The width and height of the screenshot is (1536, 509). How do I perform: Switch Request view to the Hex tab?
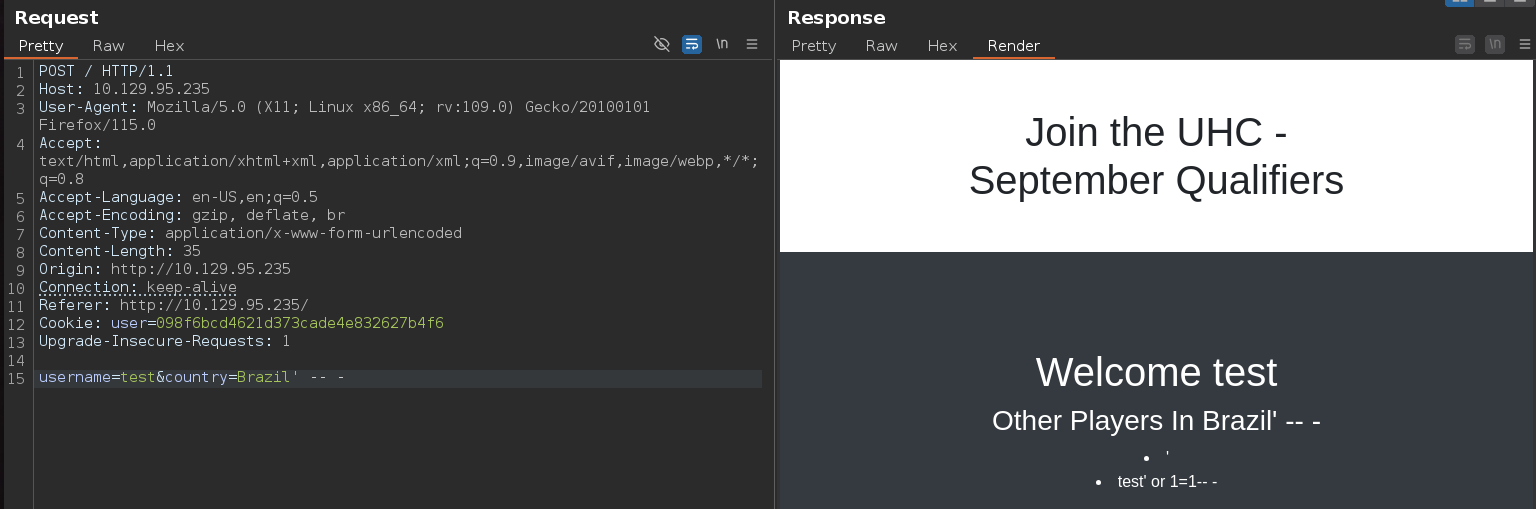pos(169,45)
